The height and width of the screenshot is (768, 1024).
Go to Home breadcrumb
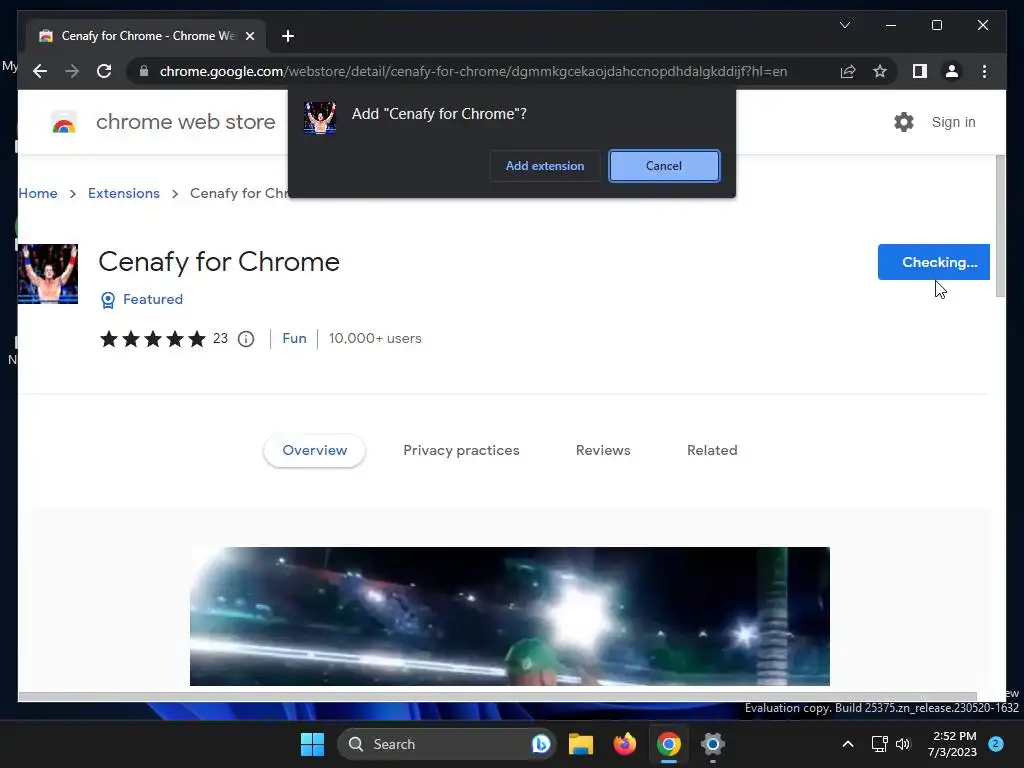click(38, 193)
